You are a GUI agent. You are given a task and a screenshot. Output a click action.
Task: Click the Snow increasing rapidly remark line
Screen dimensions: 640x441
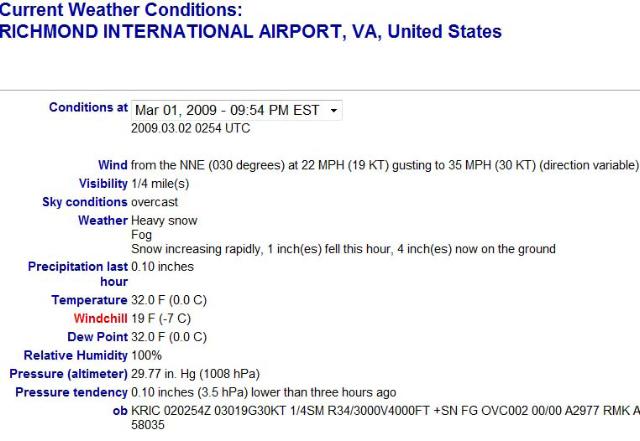click(x=343, y=249)
